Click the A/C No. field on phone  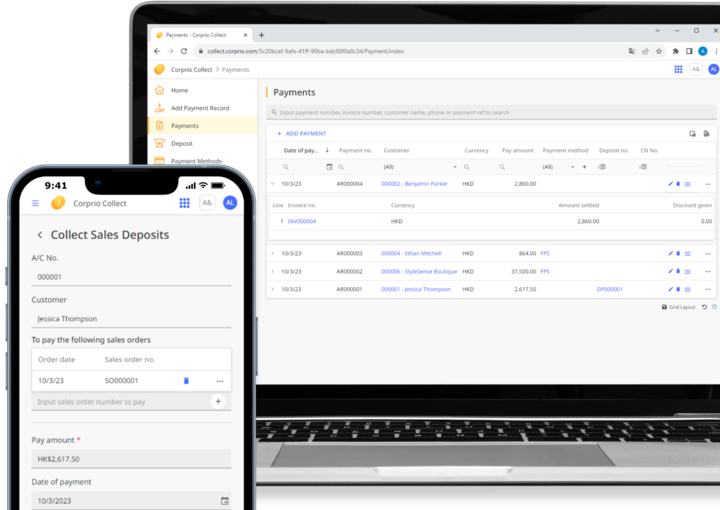[x=131, y=277]
